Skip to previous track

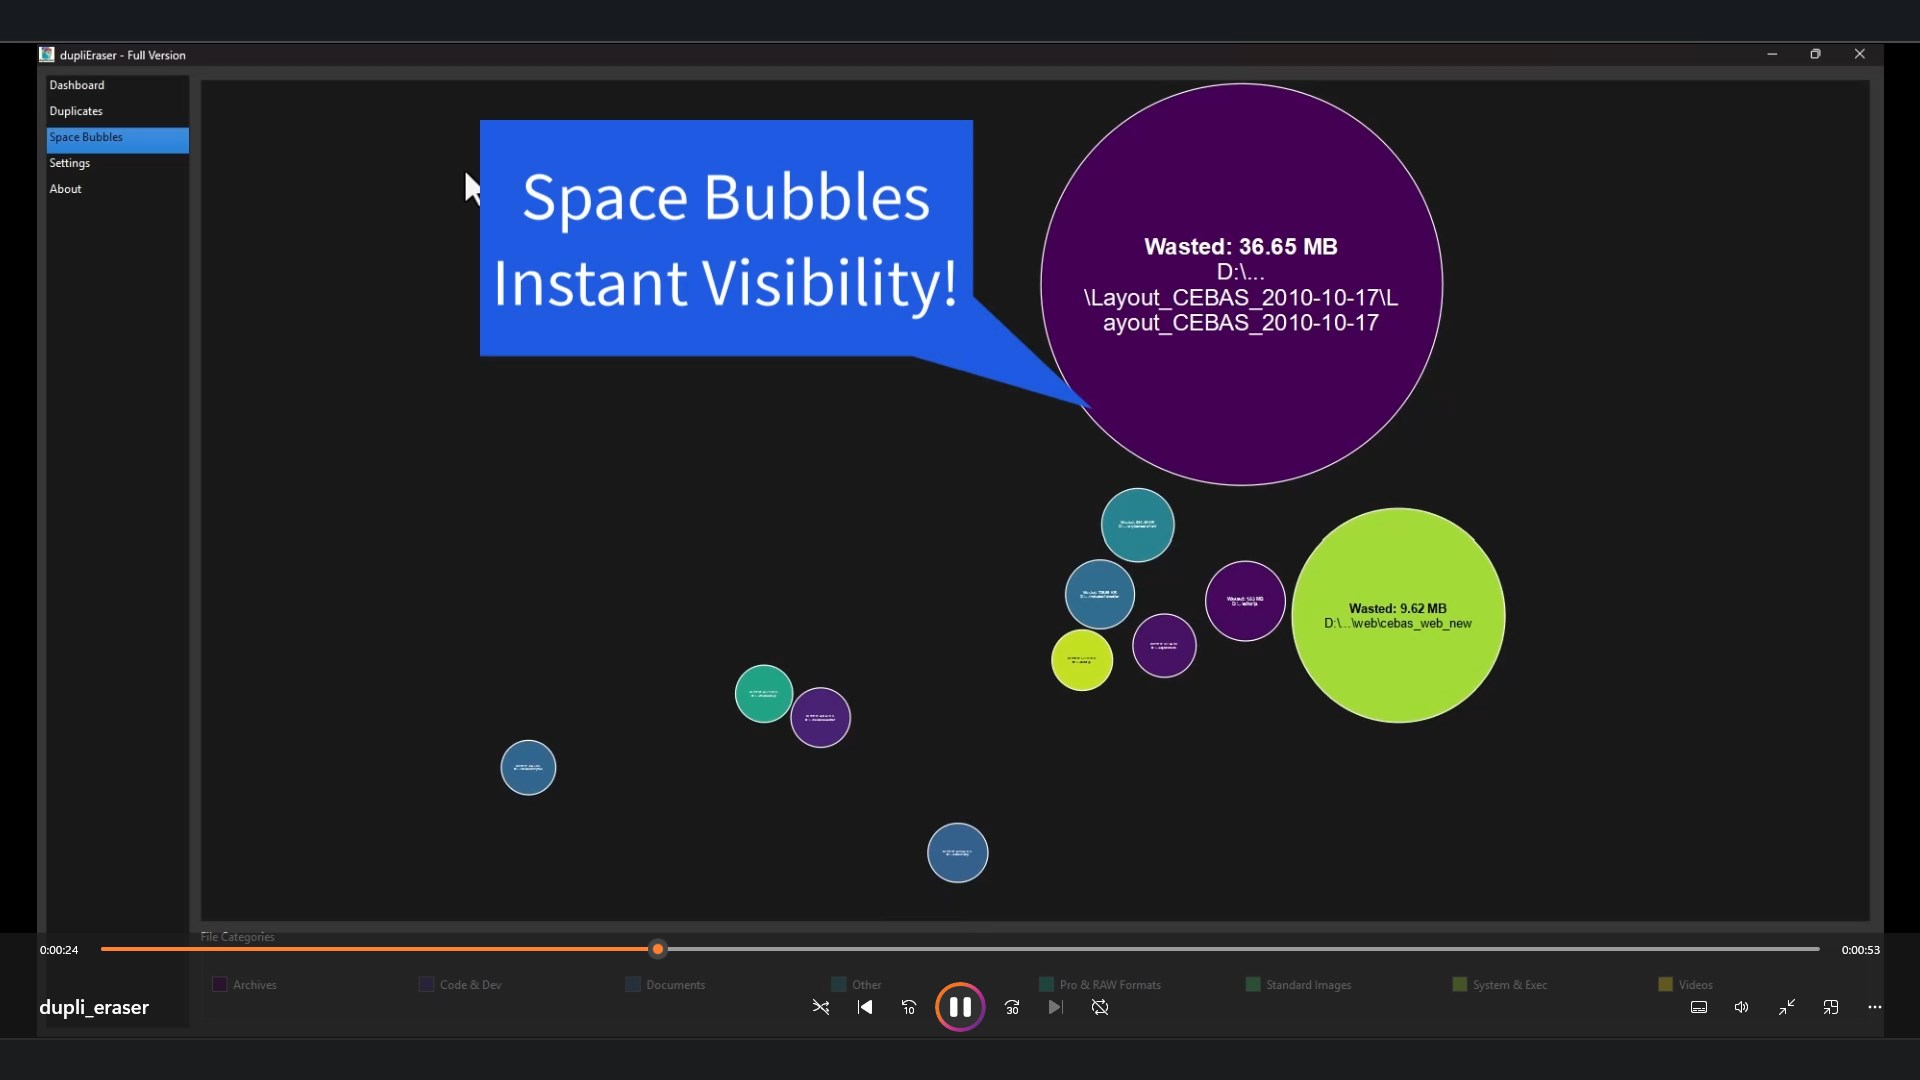pyautogui.click(x=865, y=1007)
